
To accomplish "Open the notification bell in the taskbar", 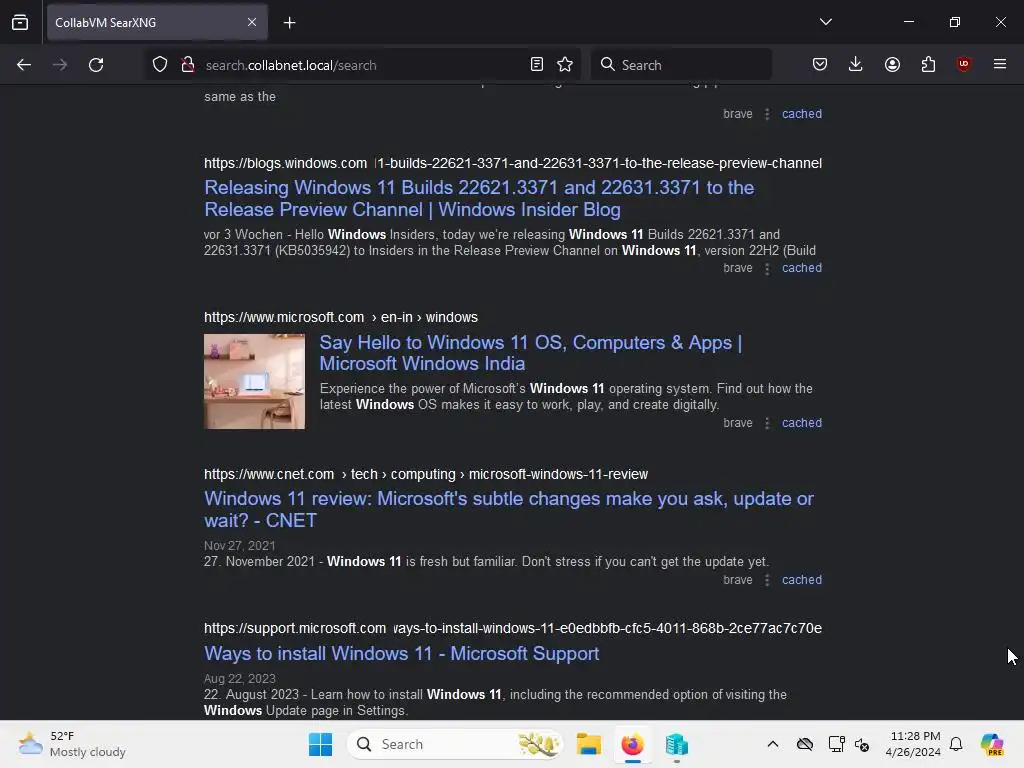I will click(956, 744).
